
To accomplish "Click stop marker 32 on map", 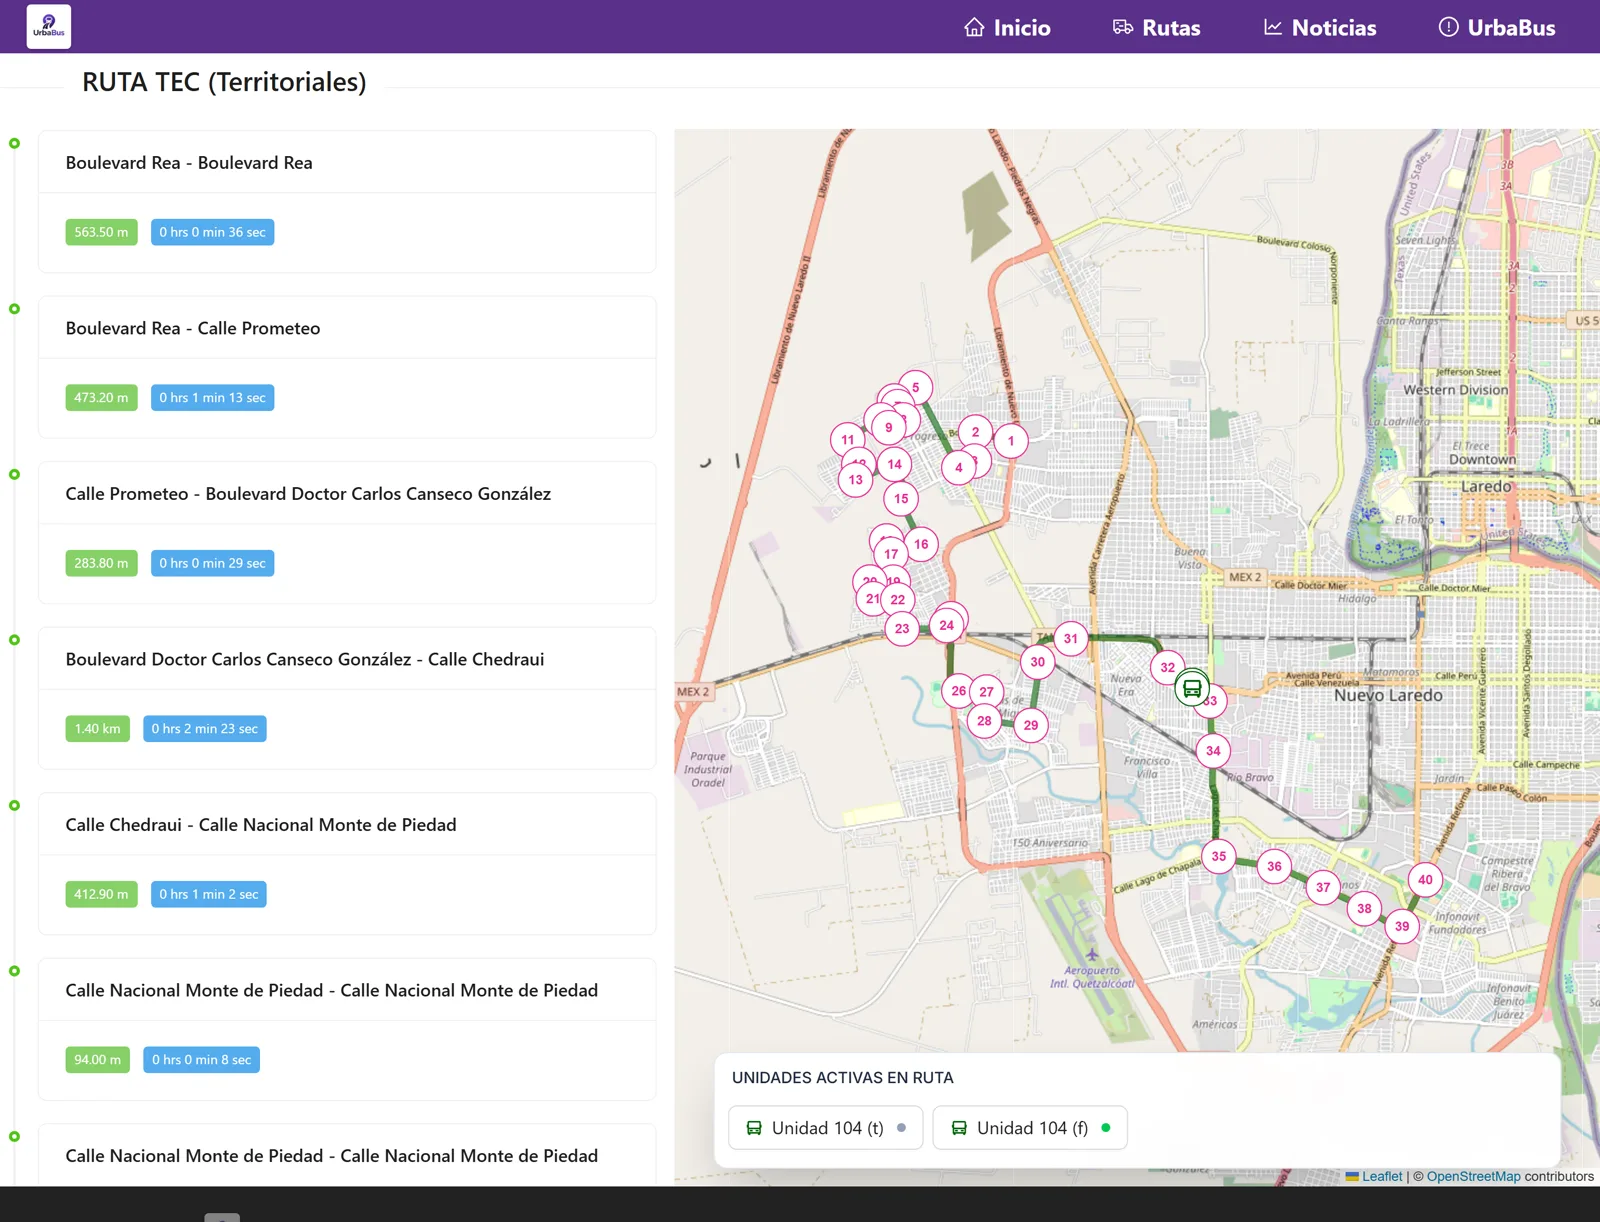I will pos(1168,668).
